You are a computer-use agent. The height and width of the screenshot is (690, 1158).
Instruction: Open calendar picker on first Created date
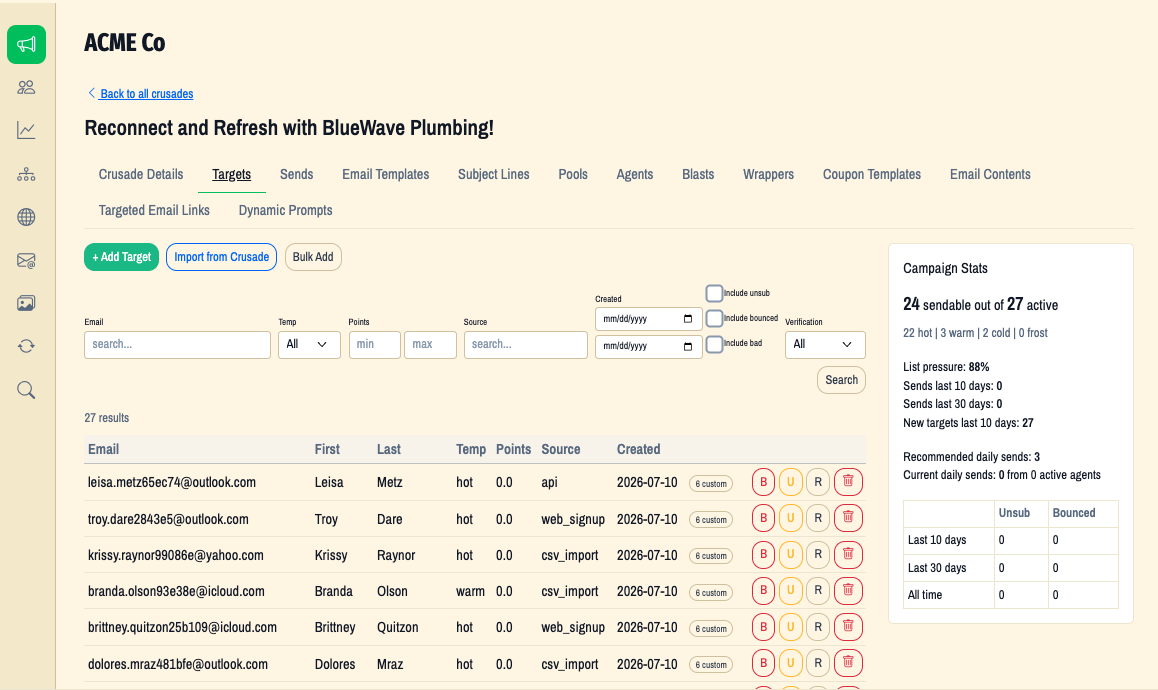click(x=688, y=319)
